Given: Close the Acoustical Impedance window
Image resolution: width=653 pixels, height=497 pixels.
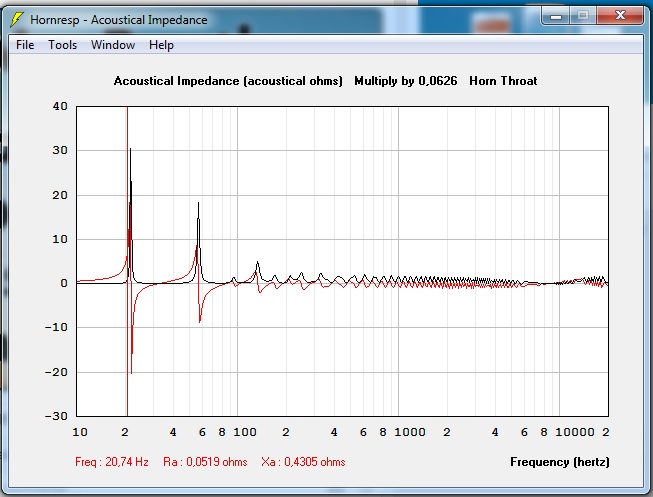Looking at the screenshot, I should pyautogui.click(x=621, y=16).
